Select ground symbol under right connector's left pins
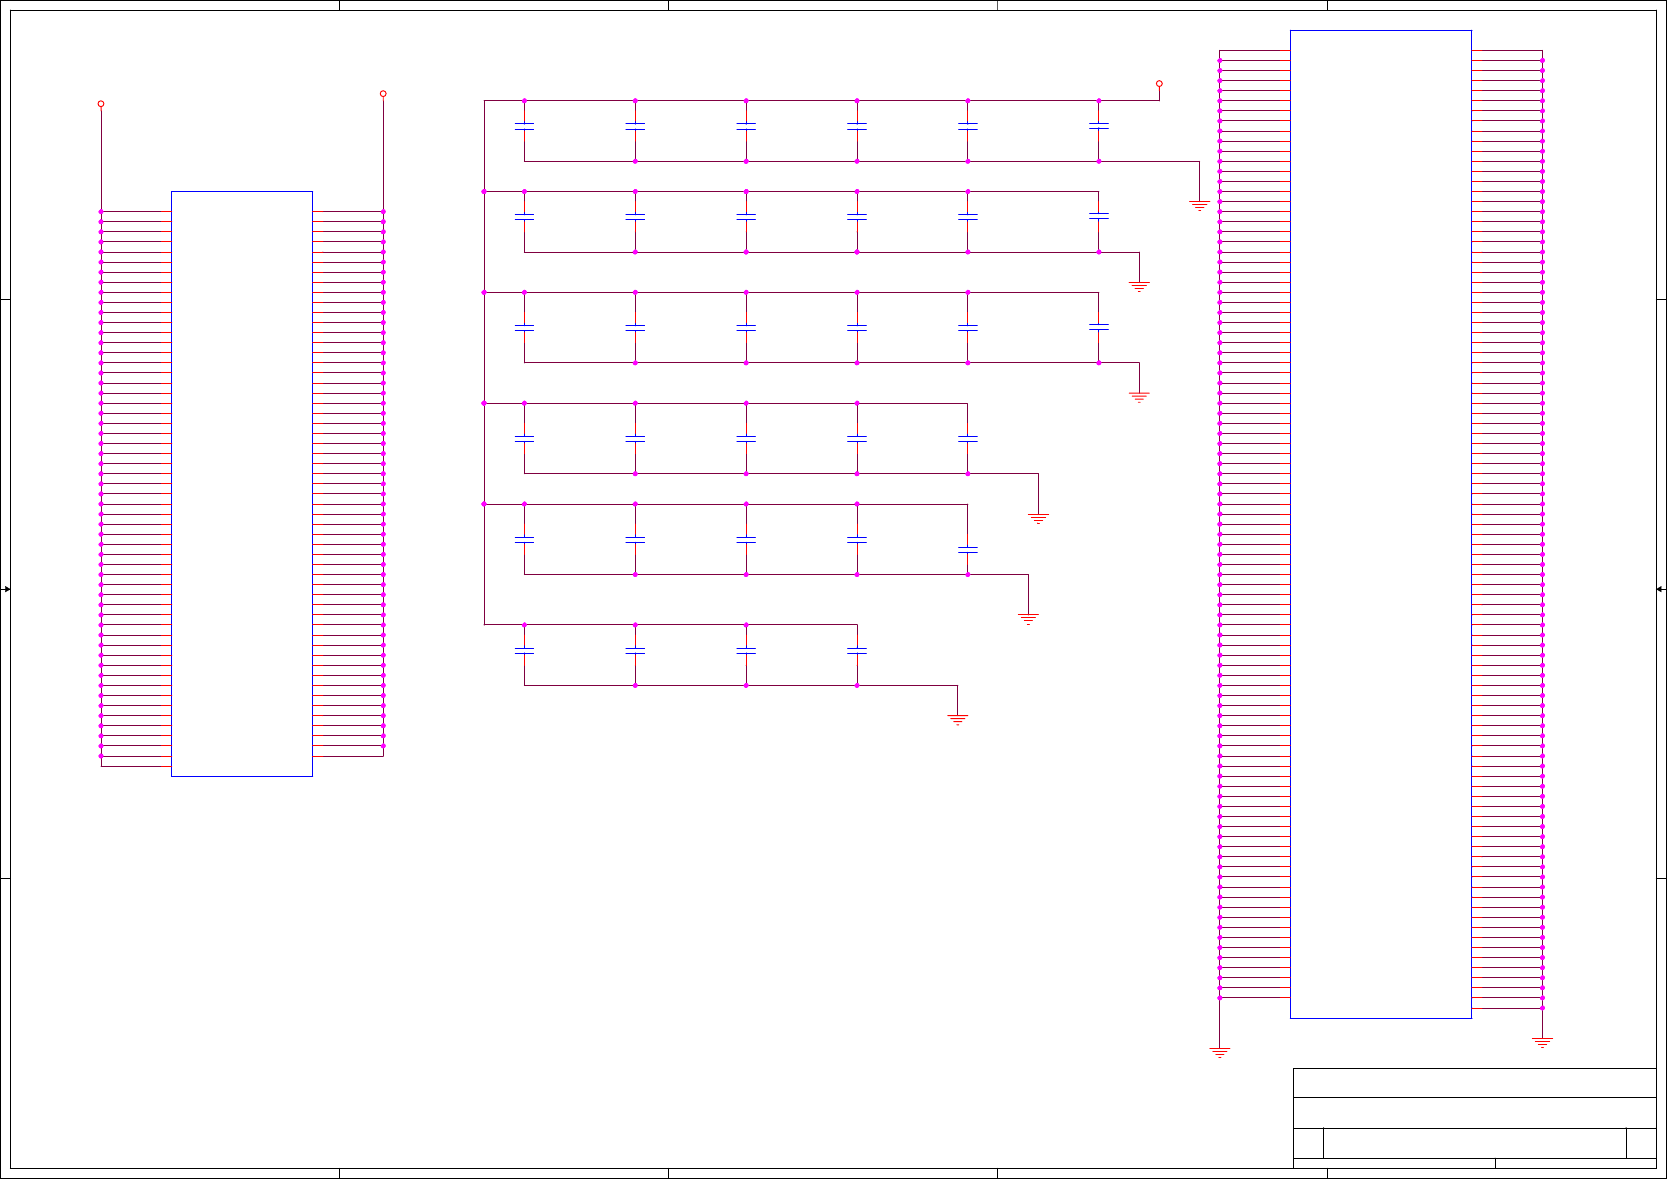Viewport: 1667px width, 1179px height. click(1219, 1052)
